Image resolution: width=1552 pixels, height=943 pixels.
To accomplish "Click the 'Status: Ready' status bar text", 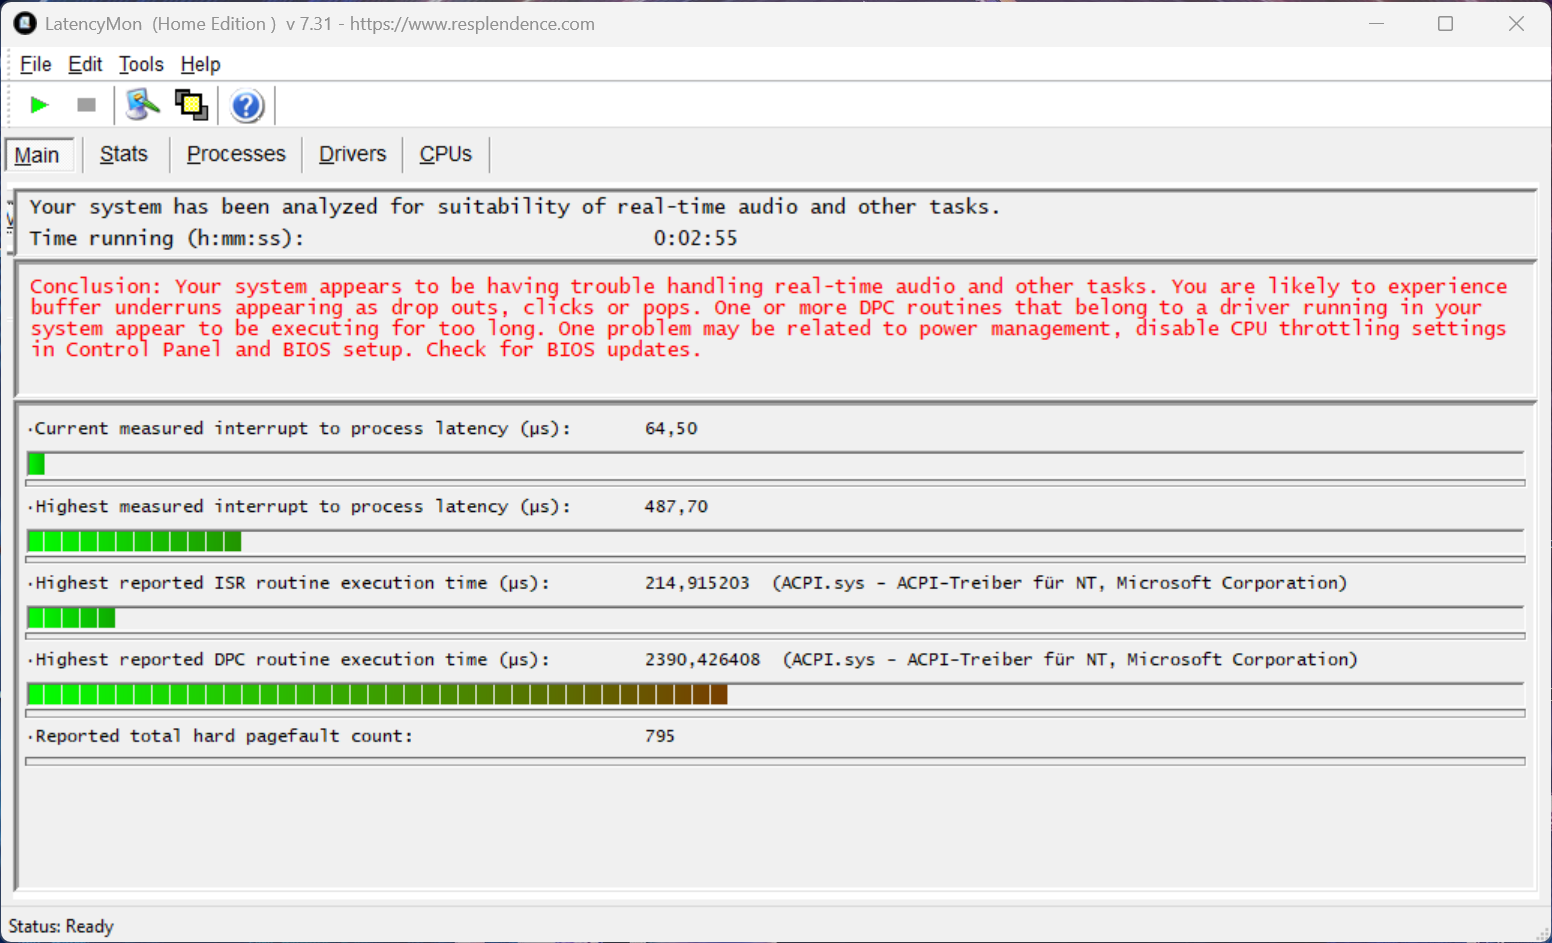I will click(61, 926).
